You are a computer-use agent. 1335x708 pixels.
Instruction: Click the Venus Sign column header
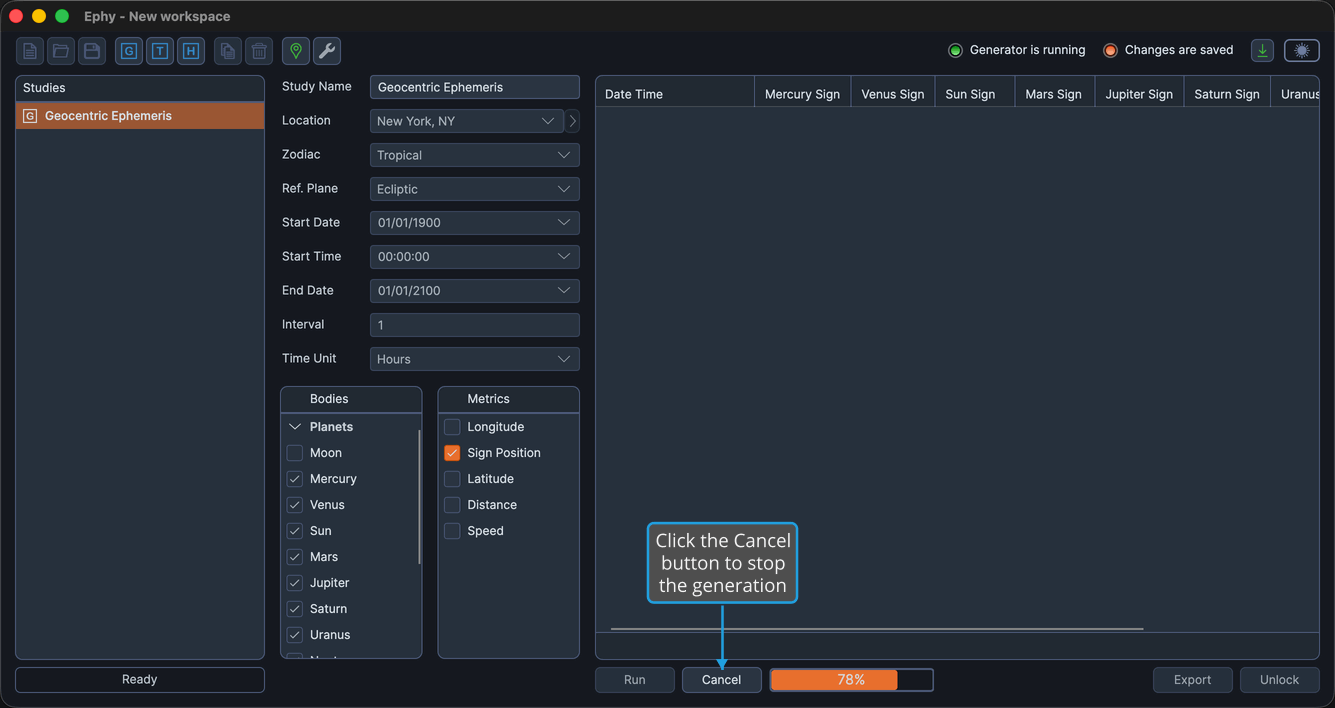click(893, 94)
